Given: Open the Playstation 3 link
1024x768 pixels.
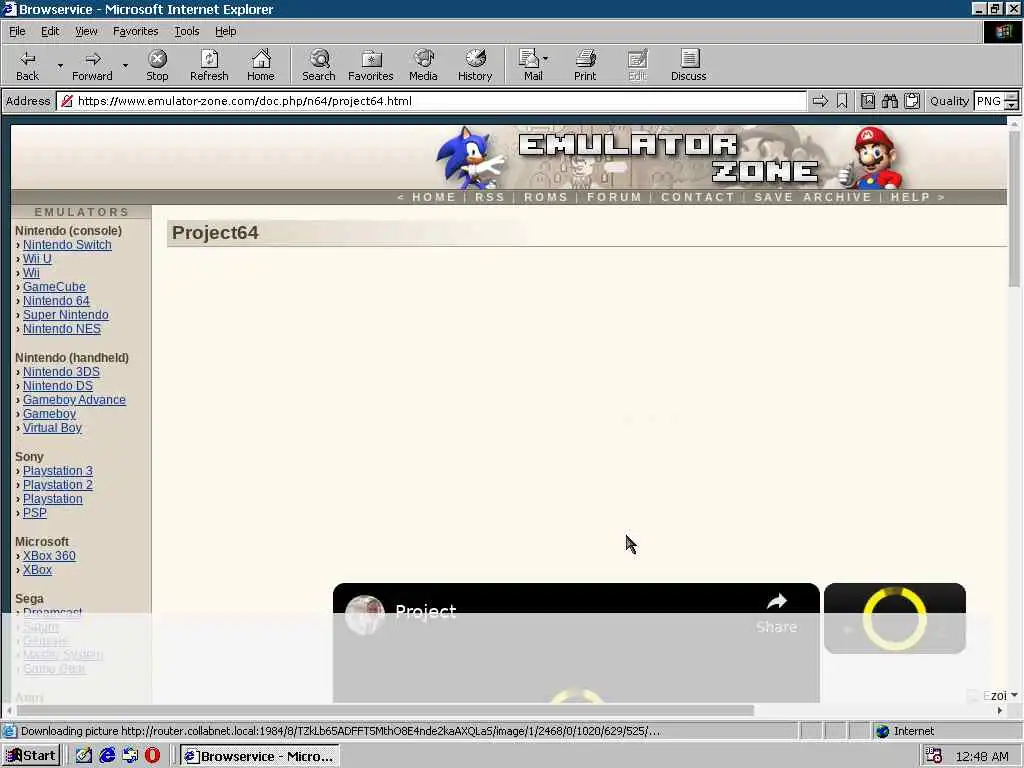Looking at the screenshot, I should point(58,471).
